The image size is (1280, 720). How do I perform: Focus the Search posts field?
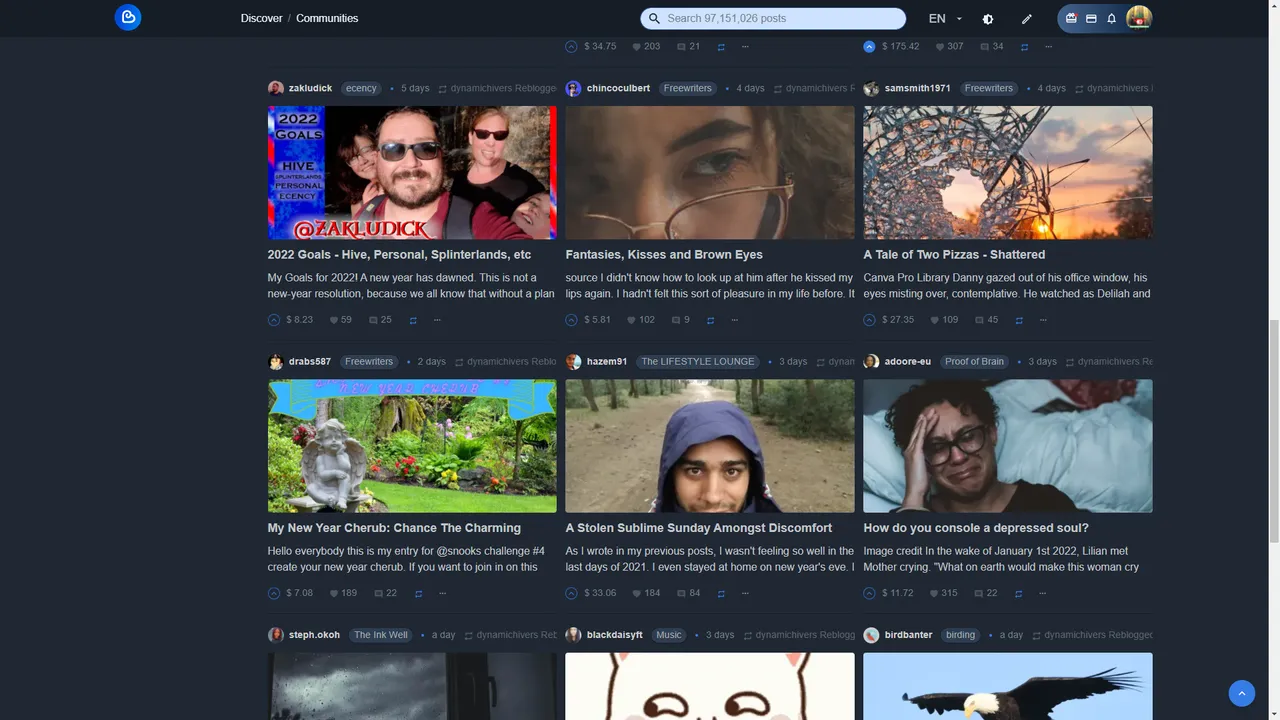click(x=773, y=18)
